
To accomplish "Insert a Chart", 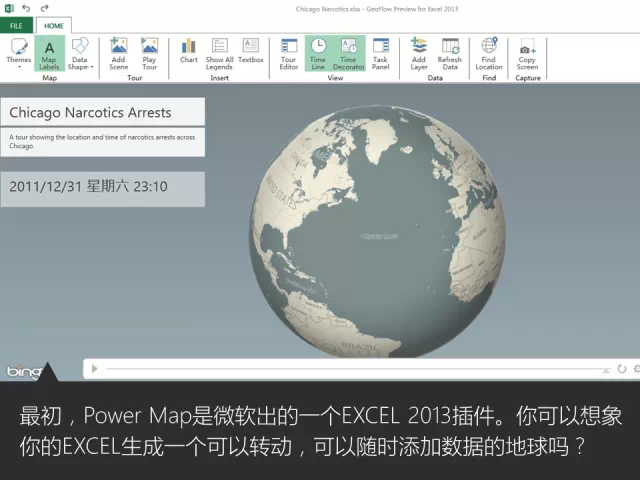I will pos(188,52).
